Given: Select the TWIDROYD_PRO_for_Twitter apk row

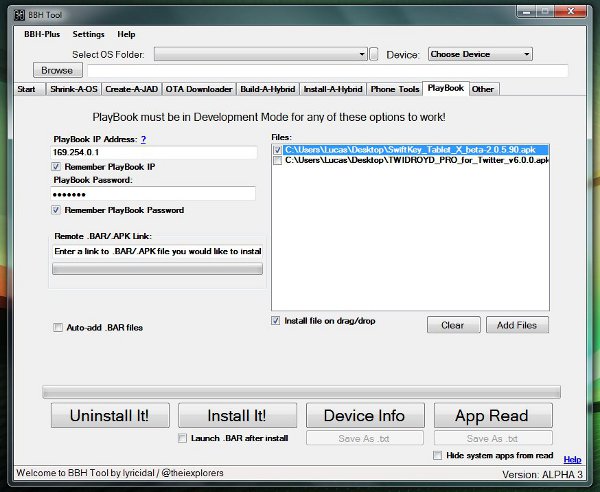Looking at the screenshot, I should pyautogui.click(x=417, y=160).
